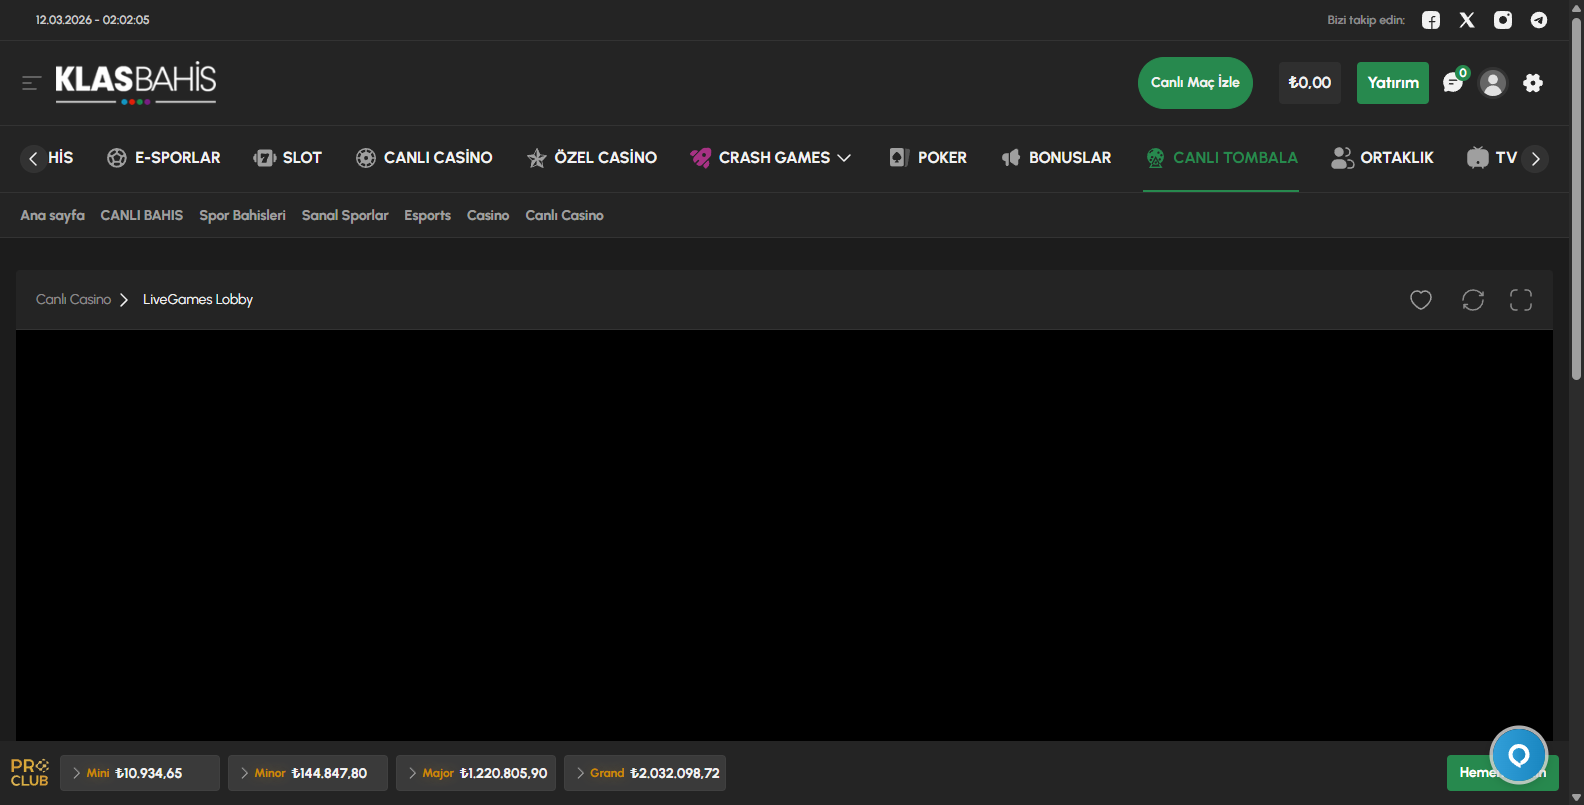The height and width of the screenshot is (805, 1584).
Task: Open the hamburger side menu
Action: point(31,83)
